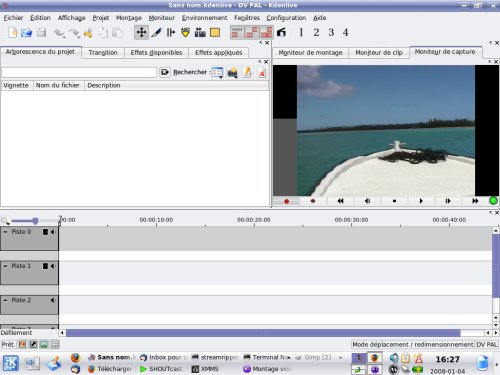Click the dark figures icon in the toolbar
Viewport: 500px width, 375px height.
coord(200,33)
